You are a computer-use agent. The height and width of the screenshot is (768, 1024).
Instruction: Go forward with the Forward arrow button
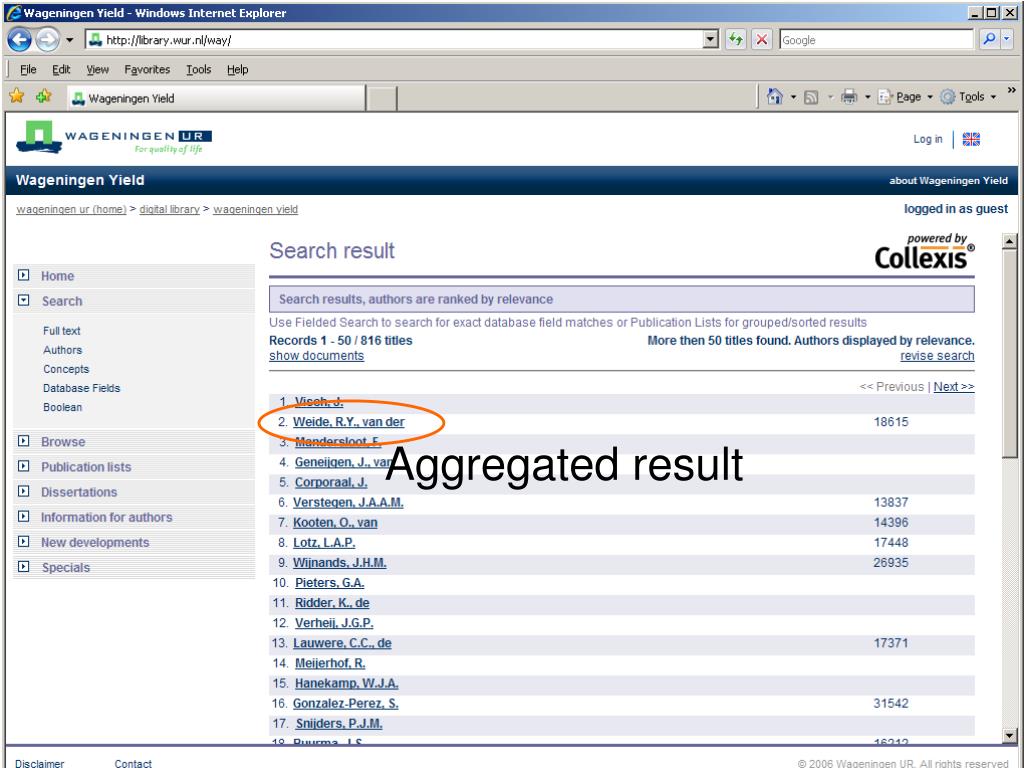click(x=47, y=40)
